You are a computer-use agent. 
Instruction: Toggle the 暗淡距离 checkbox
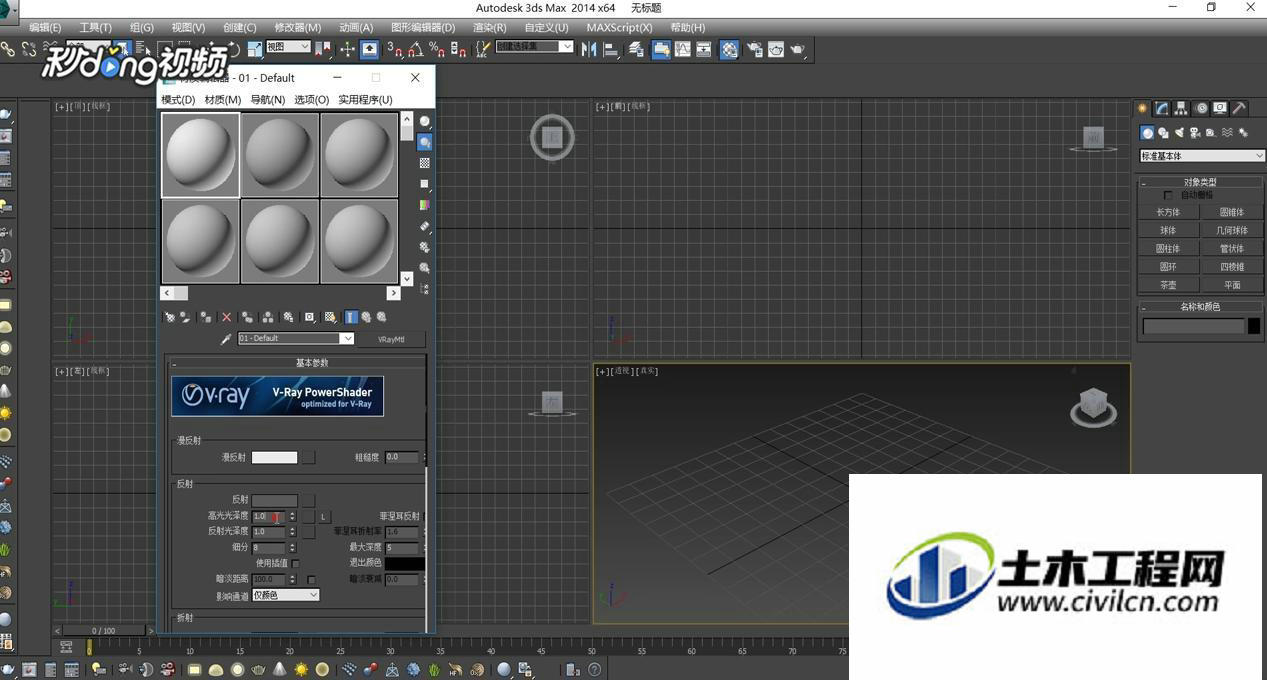click(x=311, y=579)
